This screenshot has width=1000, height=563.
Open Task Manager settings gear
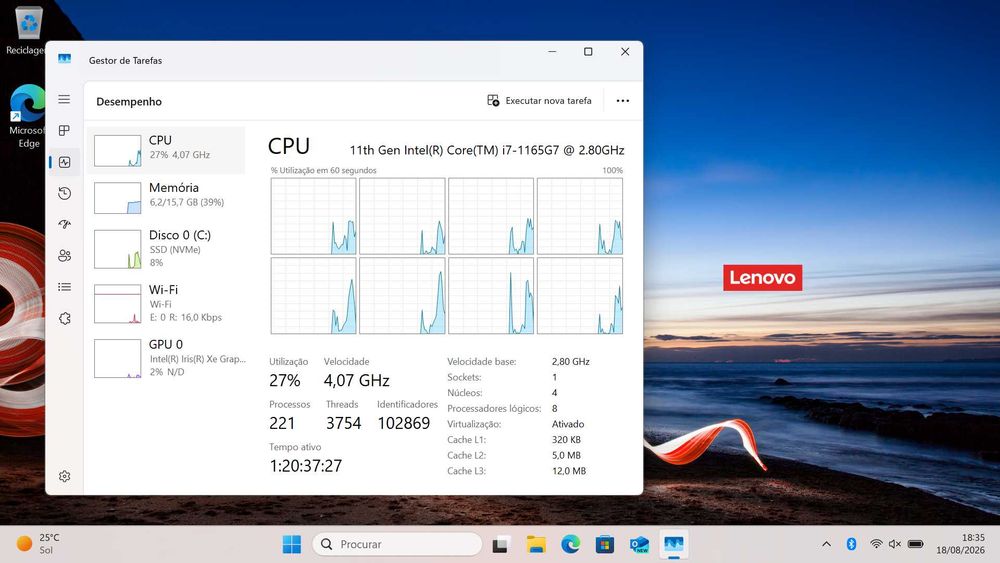64,476
